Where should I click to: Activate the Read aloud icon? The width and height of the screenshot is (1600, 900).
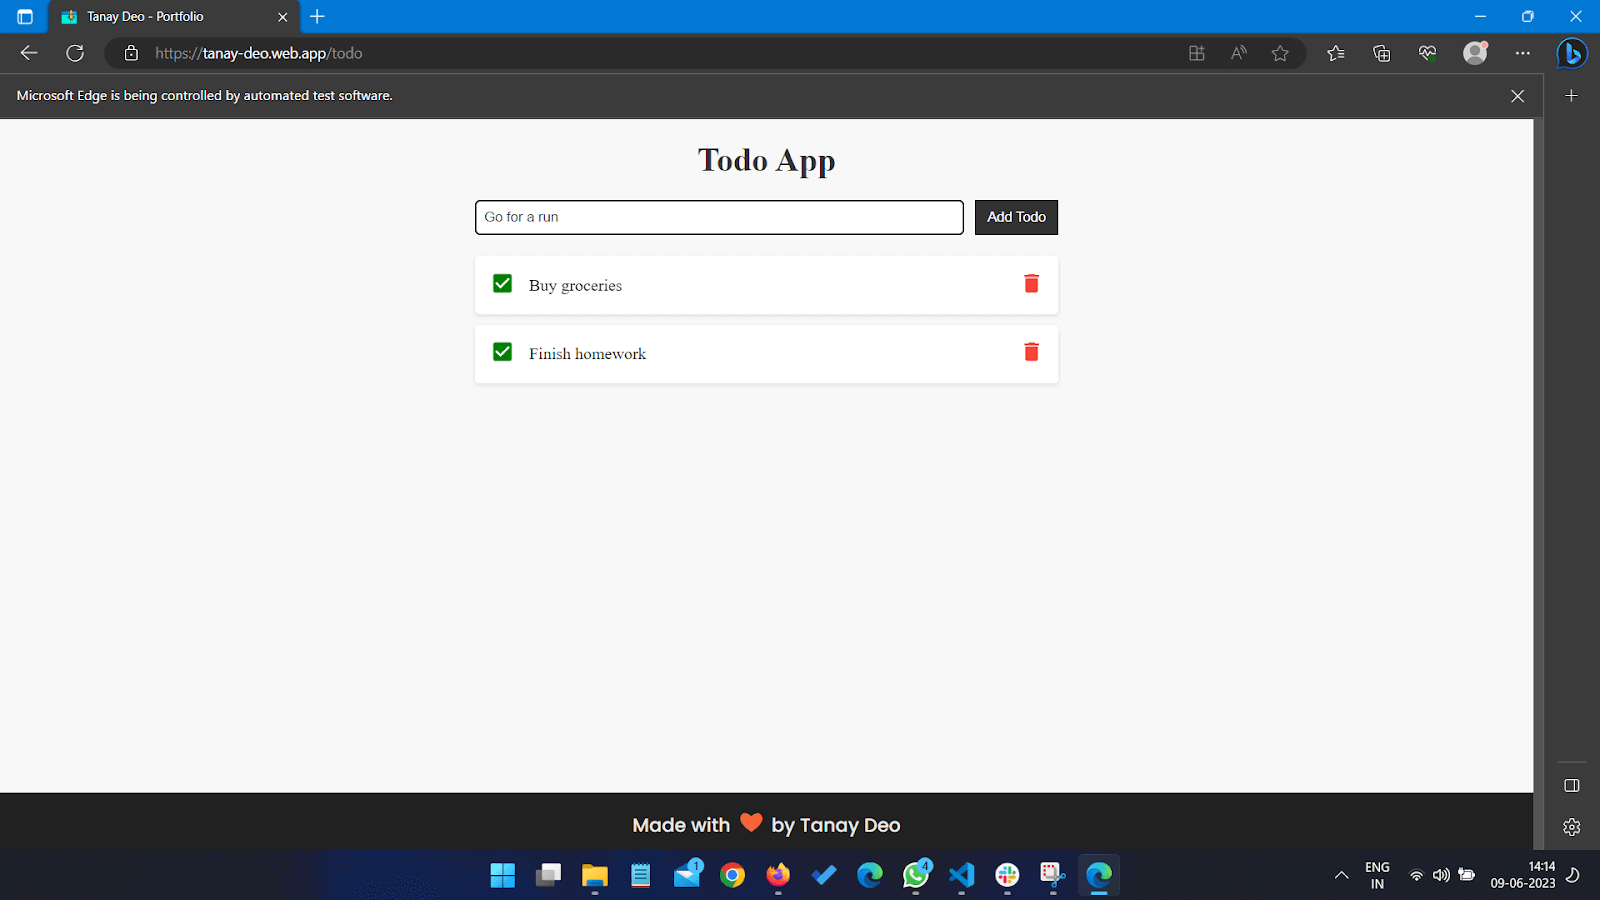1238,53
